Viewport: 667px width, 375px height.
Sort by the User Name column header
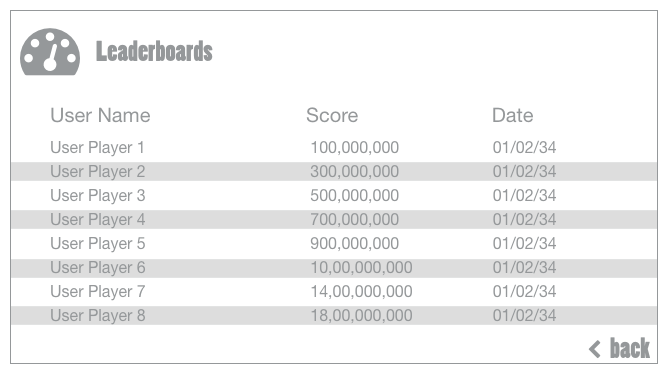click(x=100, y=115)
